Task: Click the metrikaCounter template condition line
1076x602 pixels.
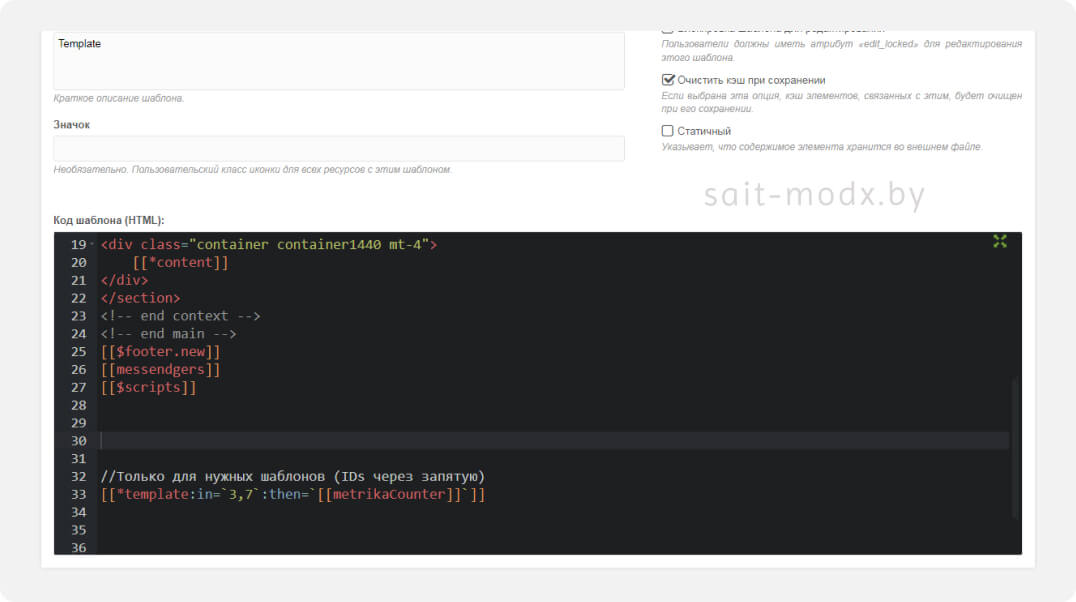Action: pyautogui.click(x=292, y=495)
